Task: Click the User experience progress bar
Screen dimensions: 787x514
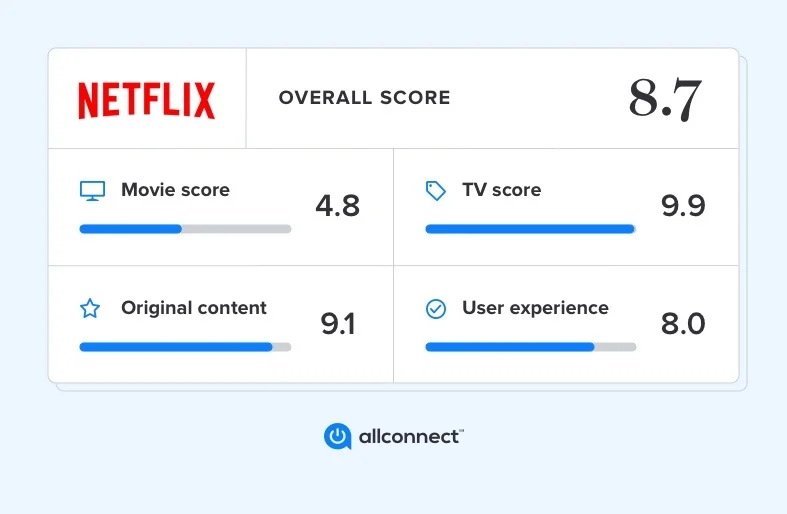Action: (530, 347)
